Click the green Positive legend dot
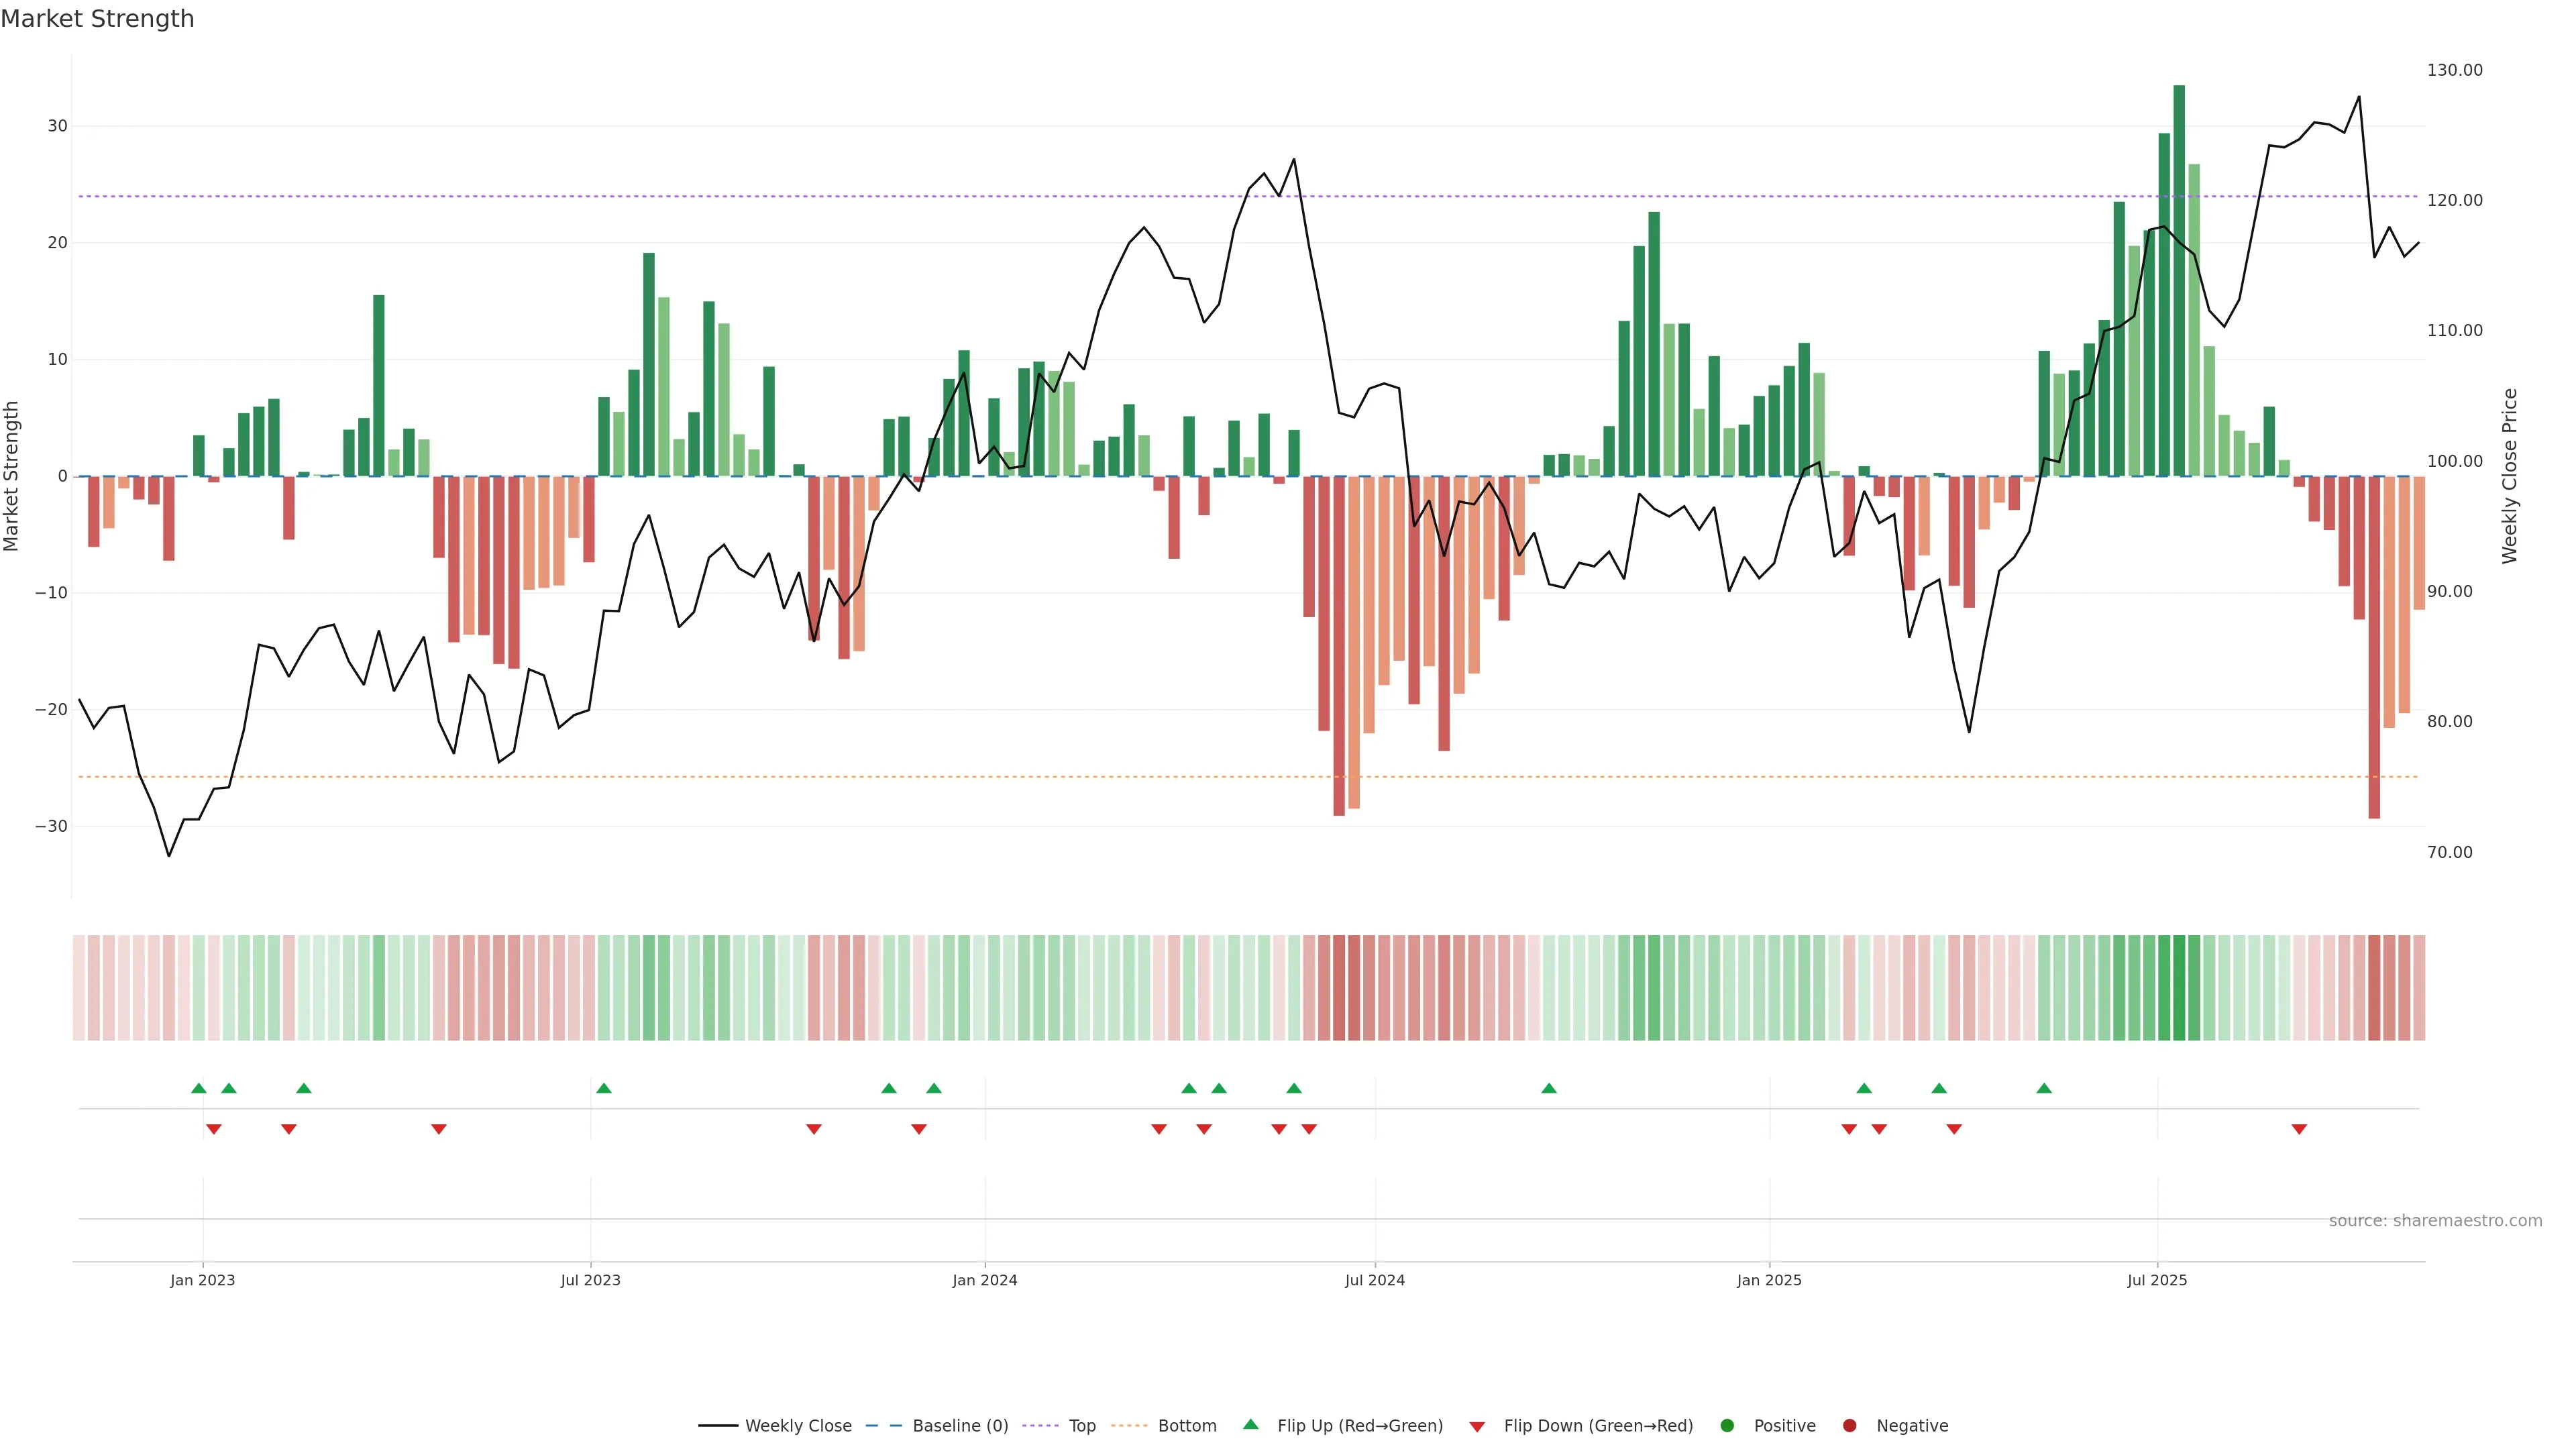The height and width of the screenshot is (1449, 2576). [1727, 1426]
